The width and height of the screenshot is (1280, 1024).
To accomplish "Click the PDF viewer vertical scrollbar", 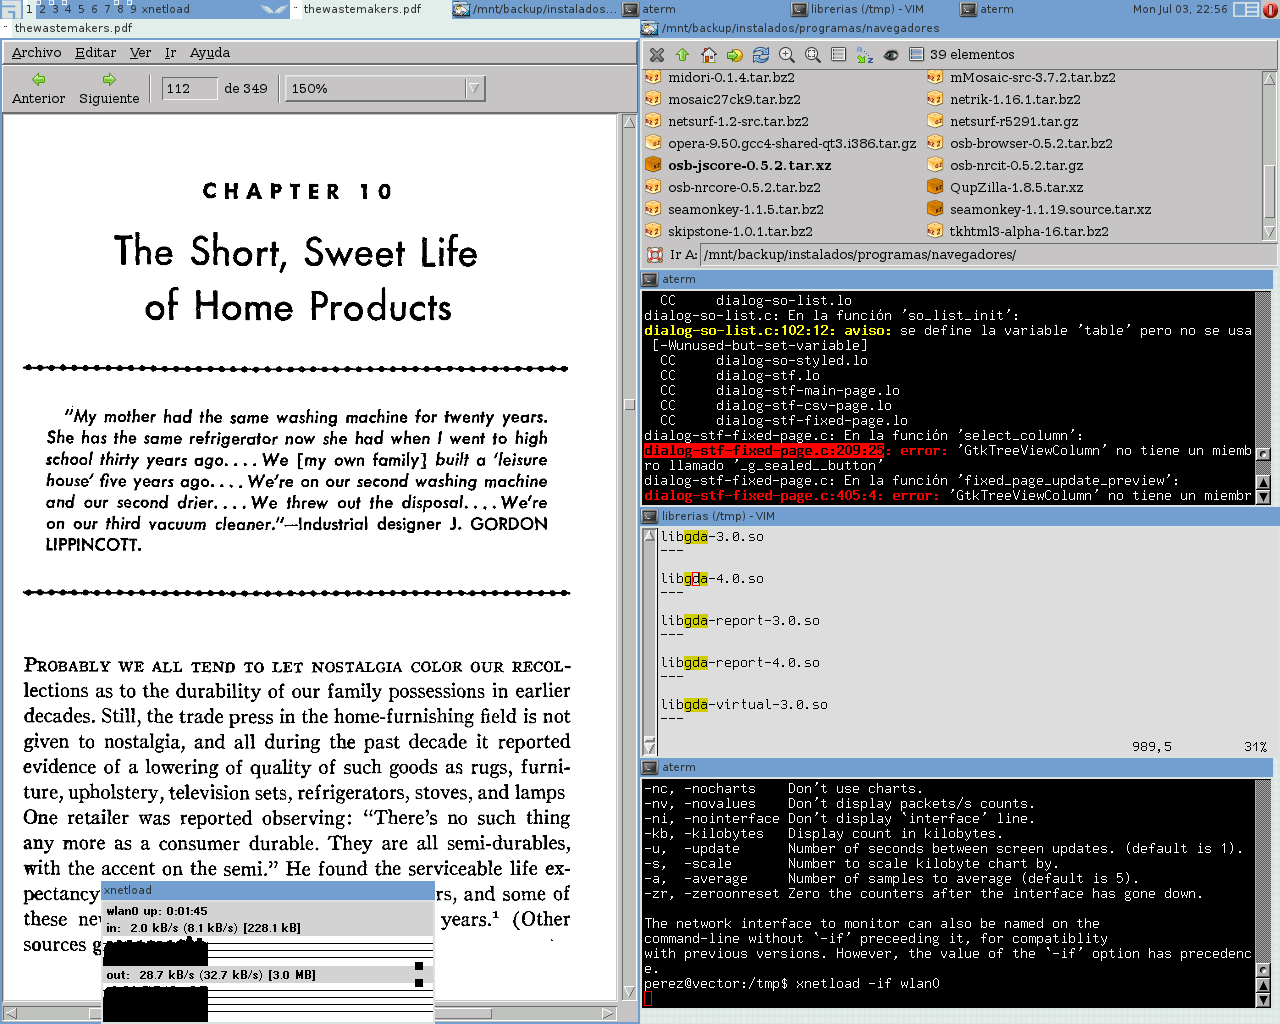I will pyautogui.click(x=629, y=558).
